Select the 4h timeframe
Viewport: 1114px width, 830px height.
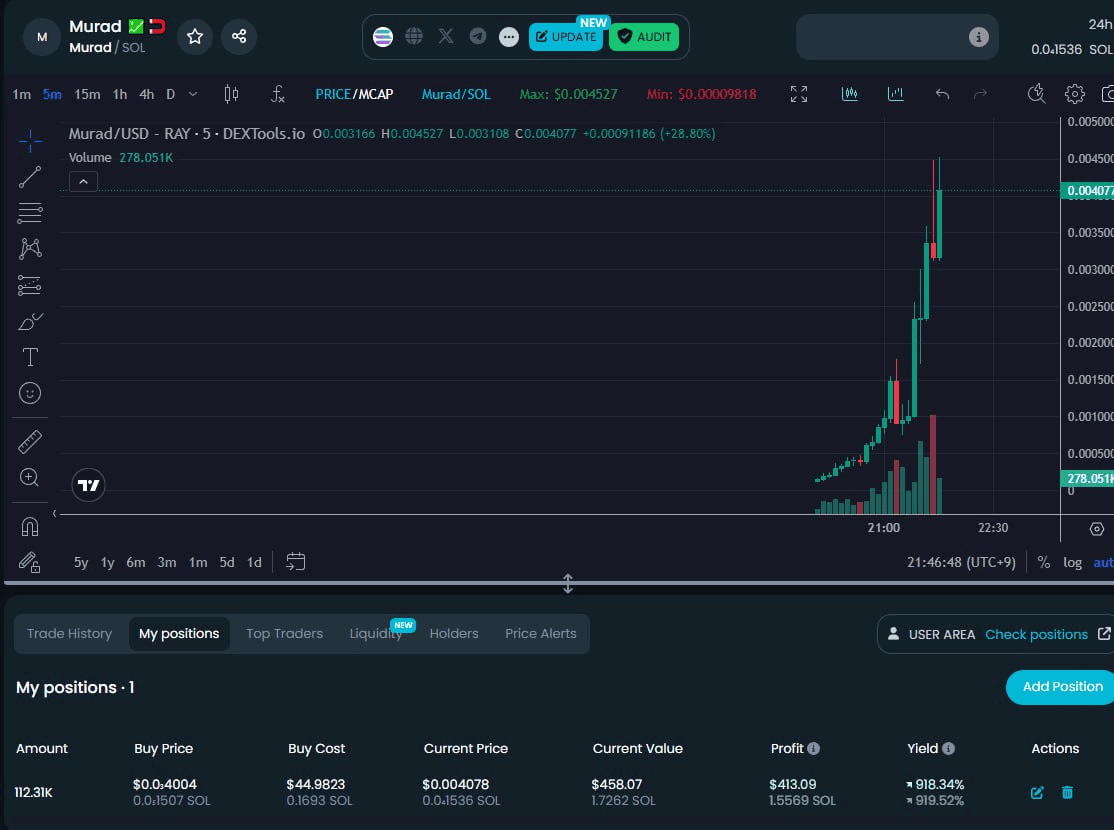(x=146, y=94)
